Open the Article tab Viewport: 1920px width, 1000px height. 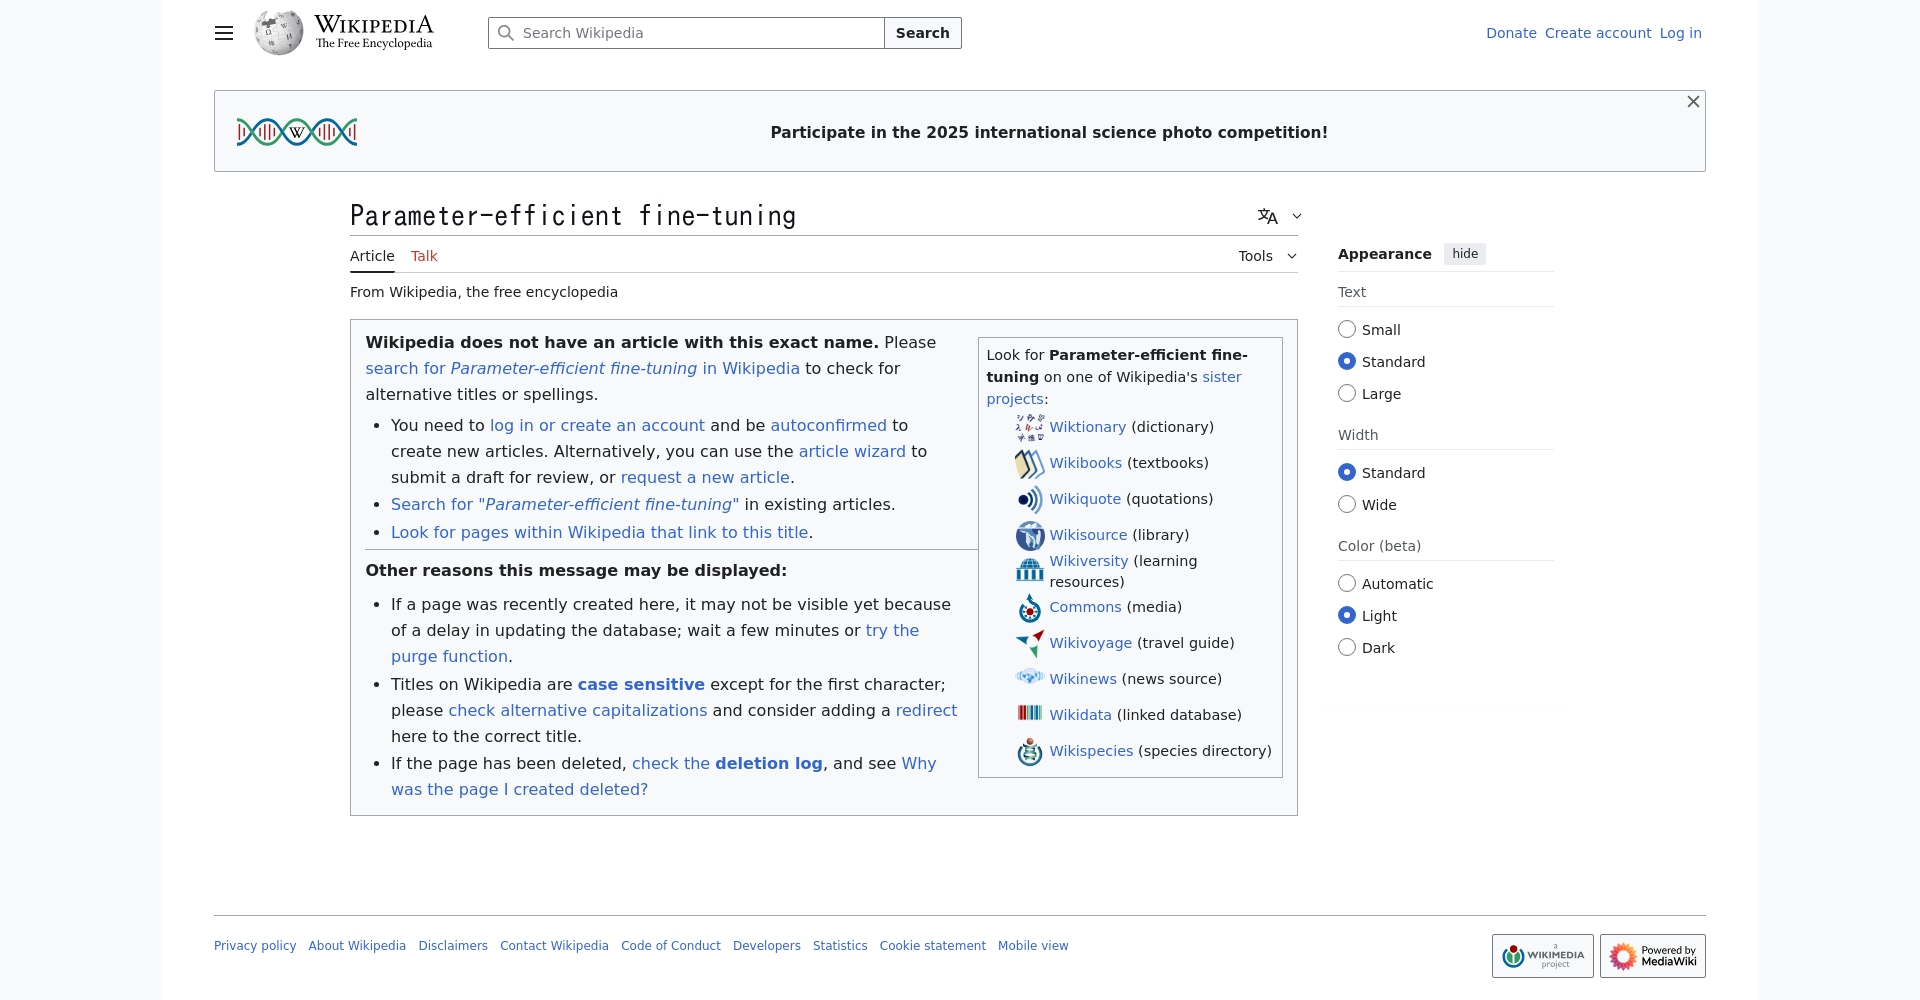coord(372,256)
